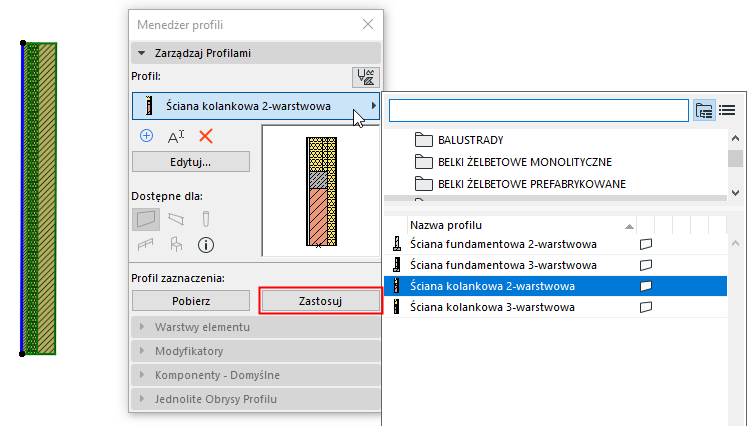The width and height of the screenshot is (747, 426).
Task: Toggle column availability under Dostępne dla
Action: click(206, 217)
